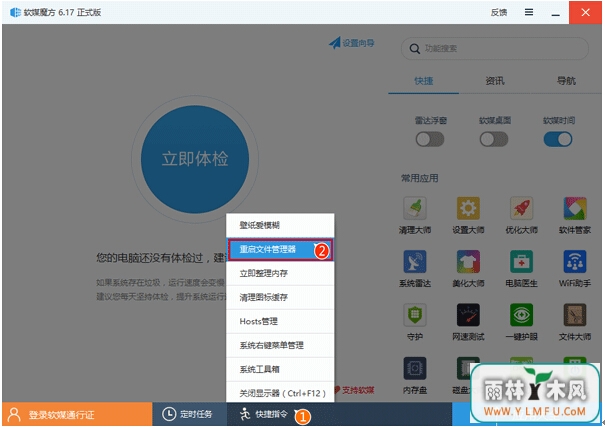Switch to the 导航 tab
The height and width of the screenshot is (428, 605).
click(566, 81)
